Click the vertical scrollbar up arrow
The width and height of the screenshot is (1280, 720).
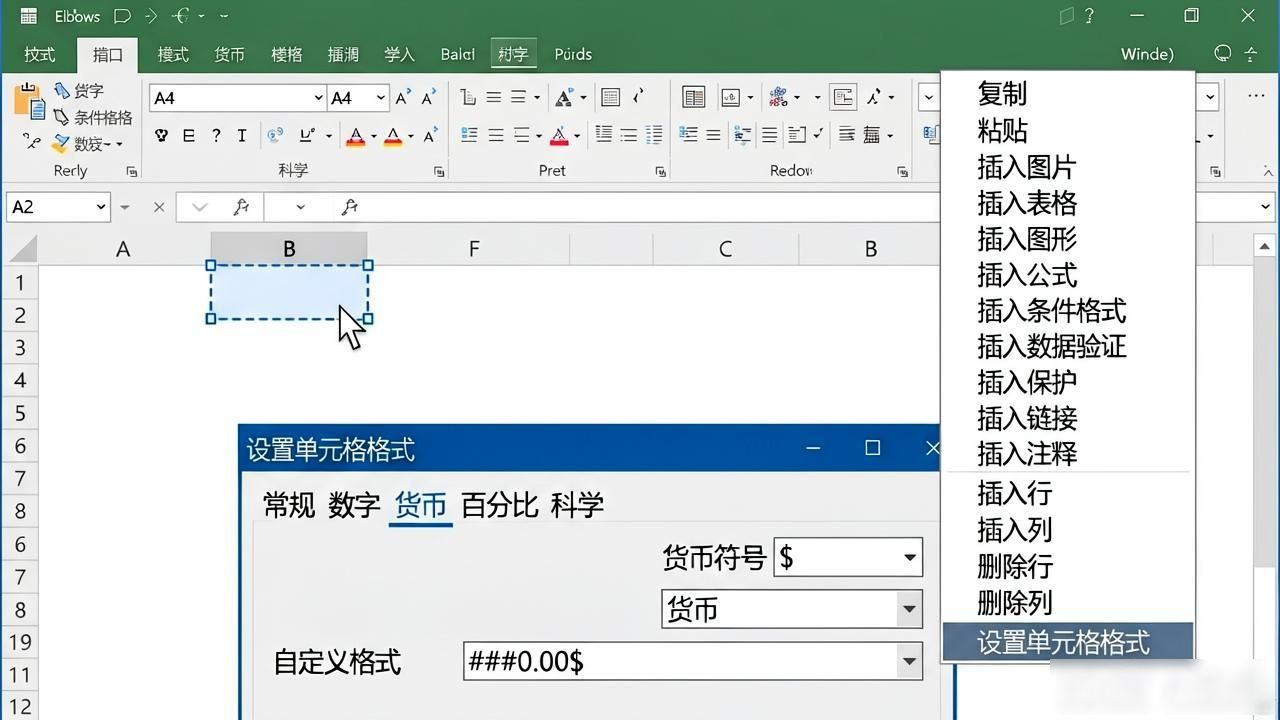pos(1265,246)
